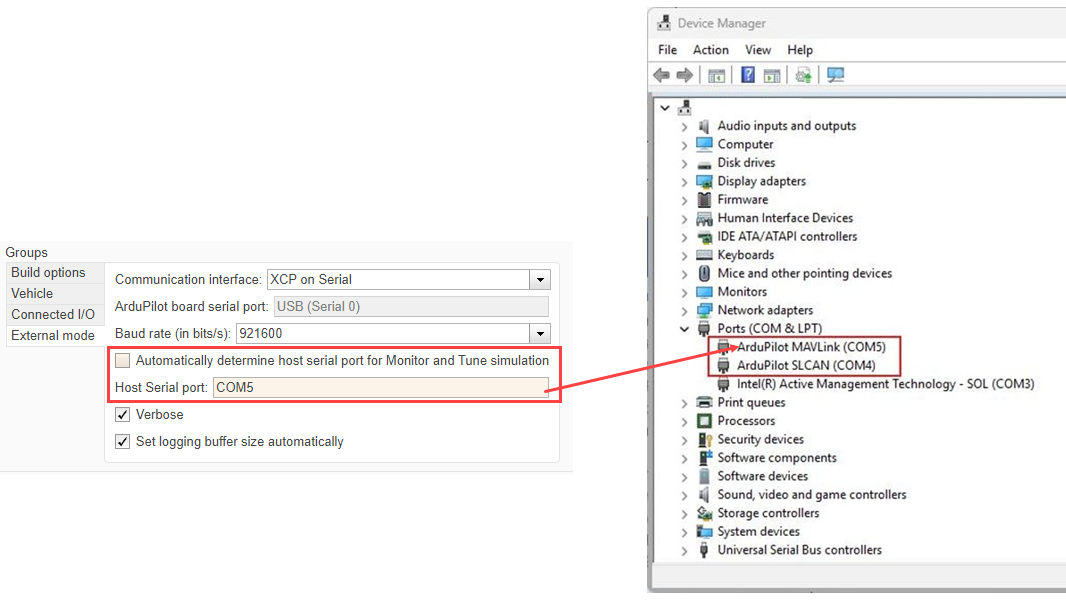1066x613 pixels.
Task: Open the Action menu
Action: click(710, 50)
